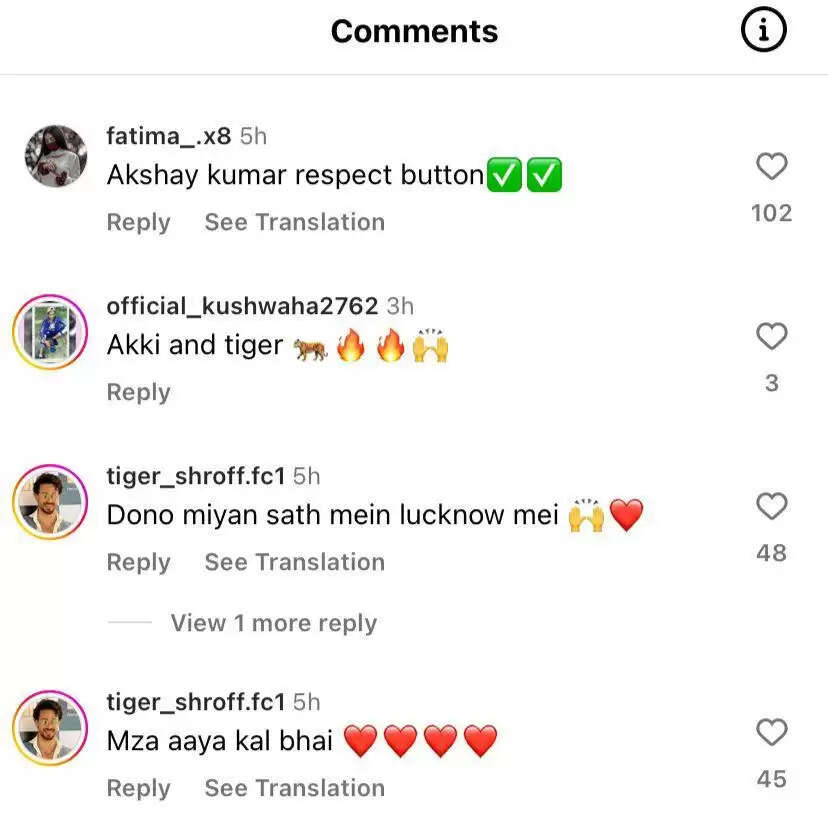Like the "Dono miyan sath" comment
Screen dimensions: 828x819
771,507
